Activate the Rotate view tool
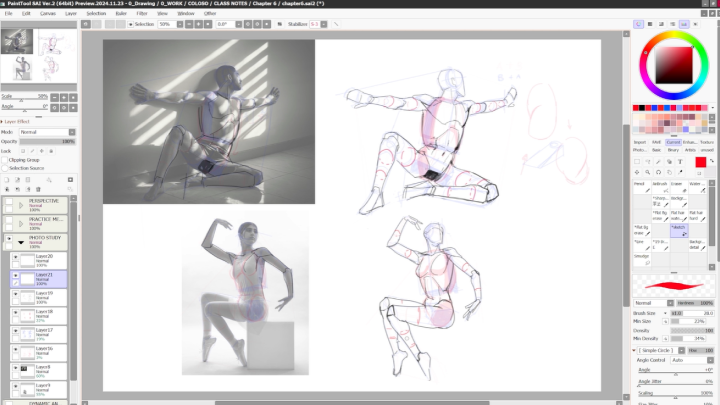The image size is (720, 405). pyautogui.click(x=658, y=172)
